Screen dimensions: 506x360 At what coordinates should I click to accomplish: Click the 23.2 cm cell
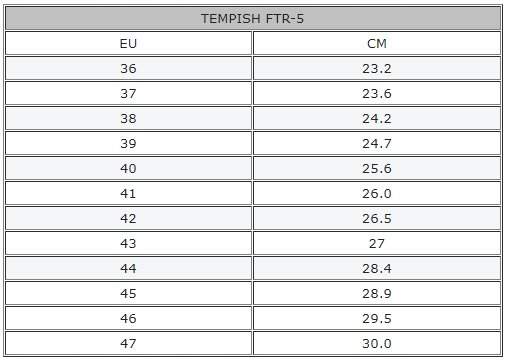pos(377,68)
